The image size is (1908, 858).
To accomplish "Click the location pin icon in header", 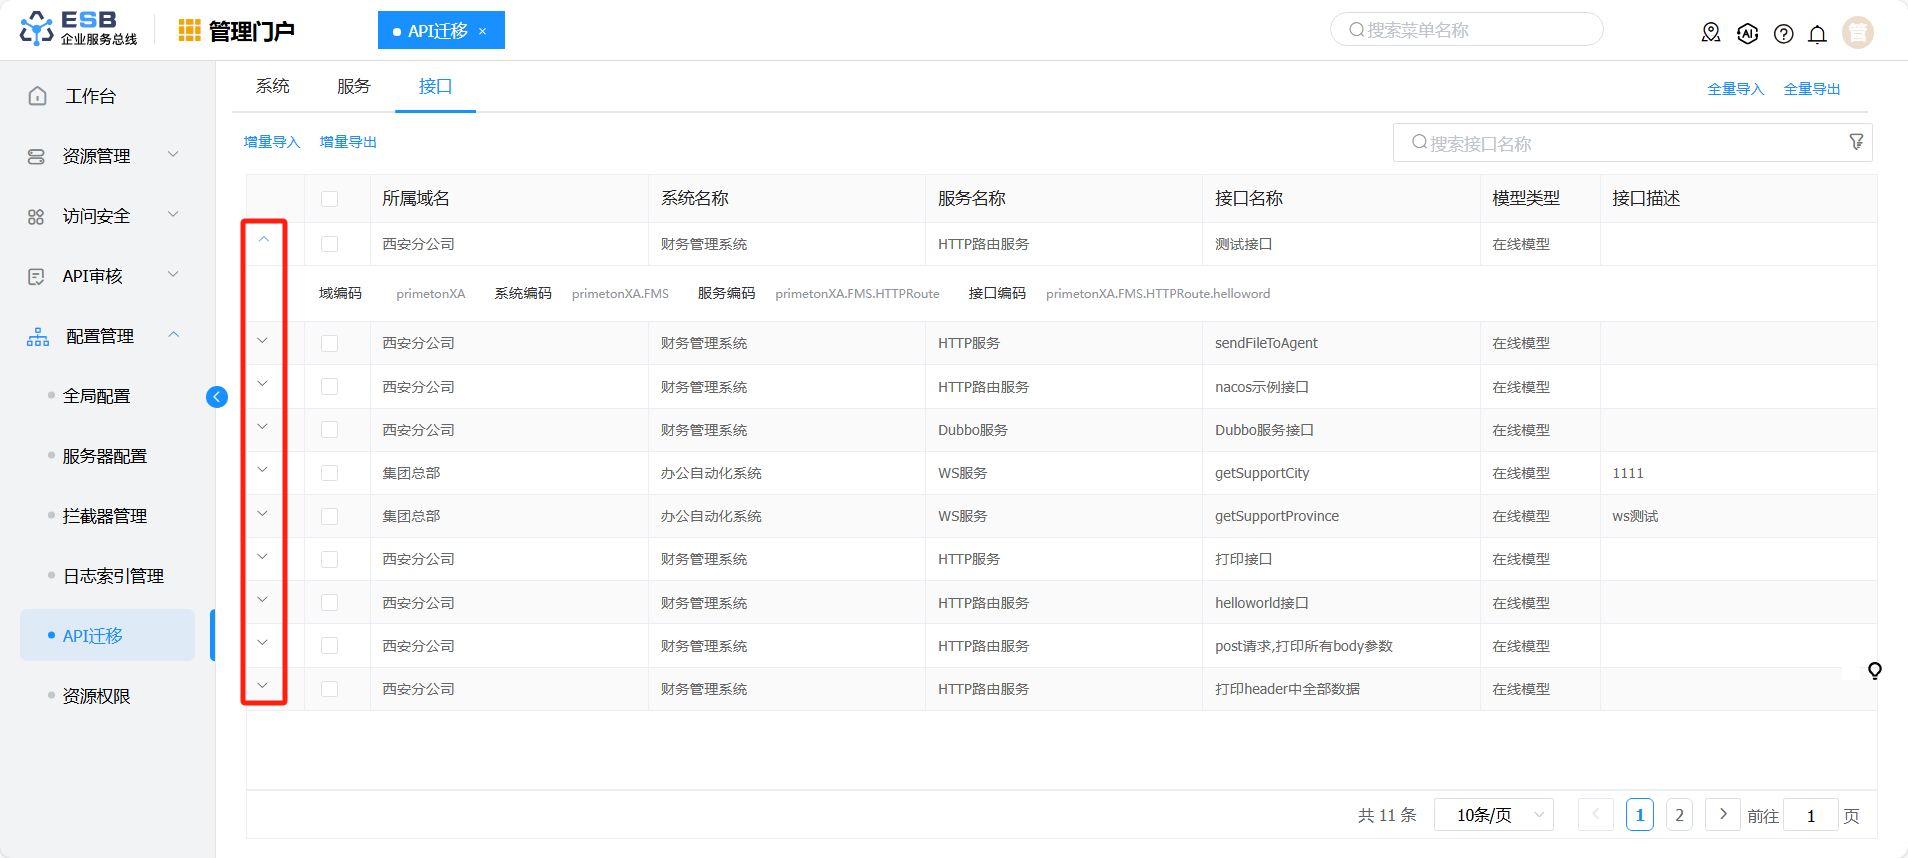I will coord(1711,34).
